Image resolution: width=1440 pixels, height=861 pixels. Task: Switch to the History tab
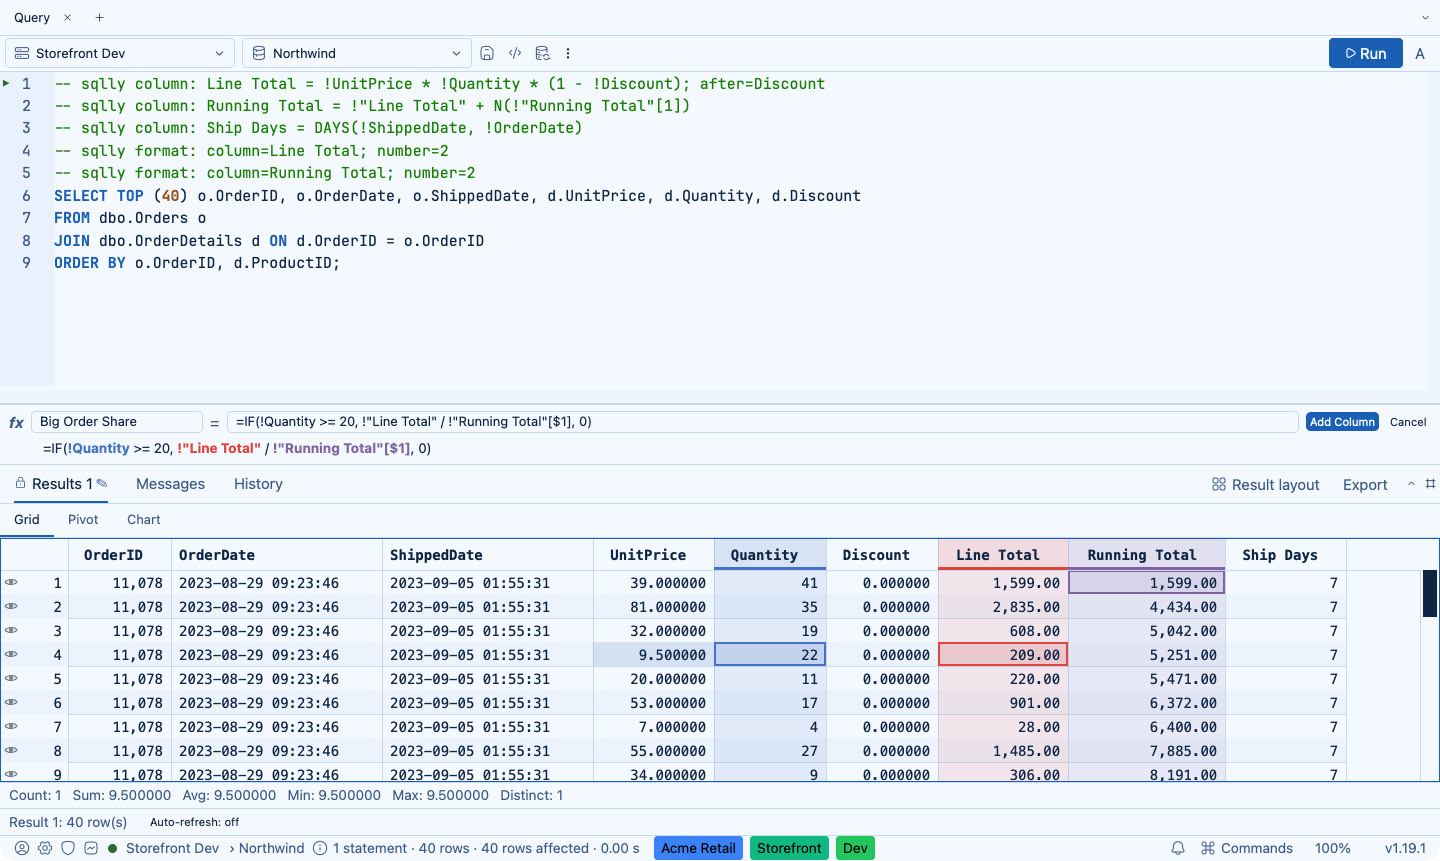(258, 484)
